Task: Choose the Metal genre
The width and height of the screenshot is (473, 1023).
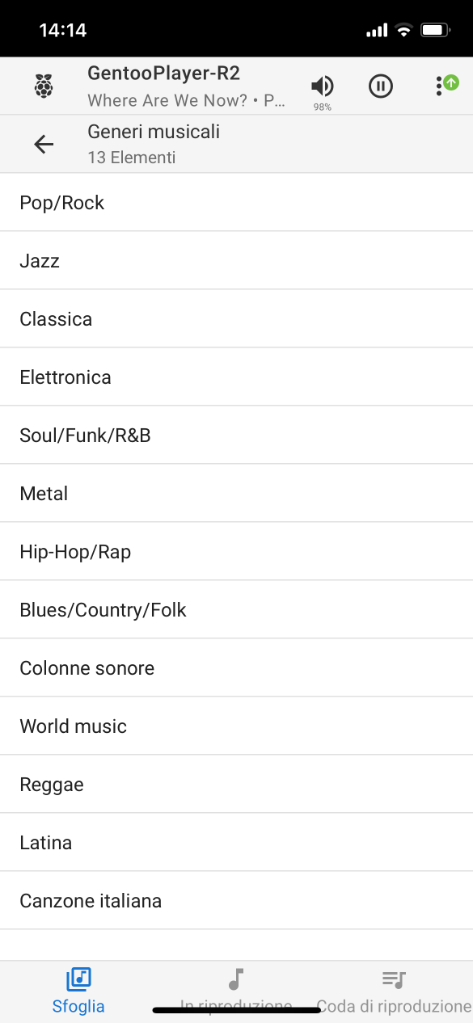Action: pyautogui.click(x=236, y=493)
